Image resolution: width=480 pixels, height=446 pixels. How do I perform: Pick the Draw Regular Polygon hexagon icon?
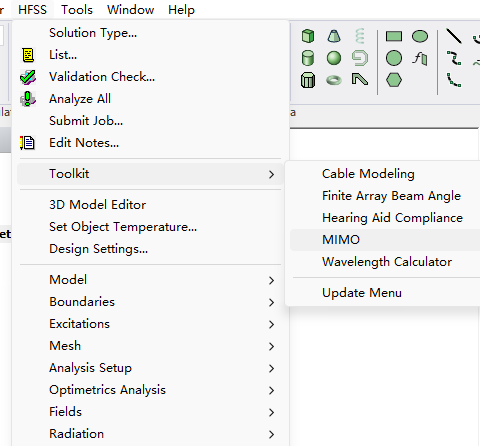394,80
